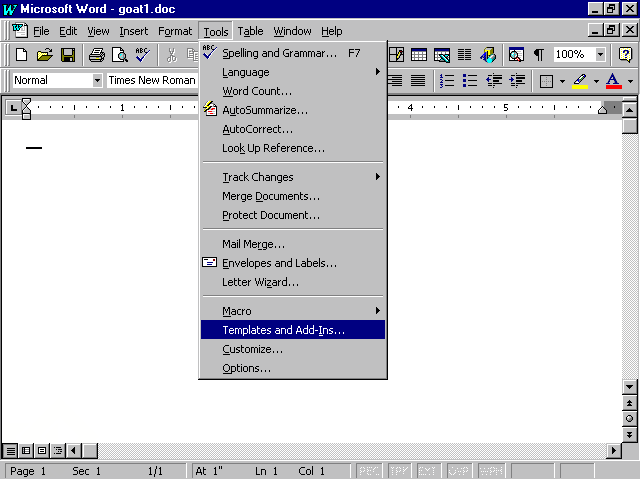Toggle the Document Map icon

click(516, 54)
